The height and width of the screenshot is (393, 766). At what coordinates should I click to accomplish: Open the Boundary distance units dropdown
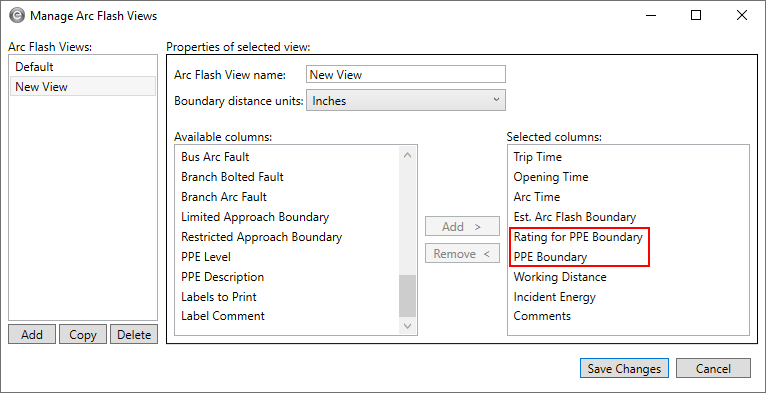[x=405, y=100]
